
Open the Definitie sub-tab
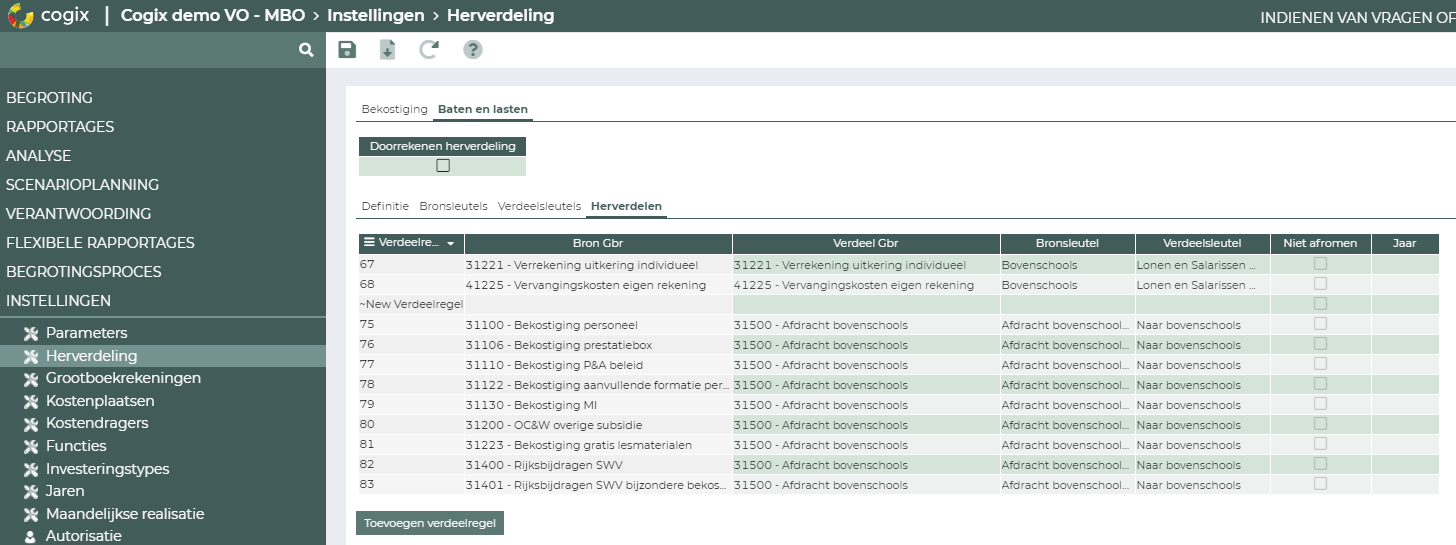pyautogui.click(x=385, y=206)
